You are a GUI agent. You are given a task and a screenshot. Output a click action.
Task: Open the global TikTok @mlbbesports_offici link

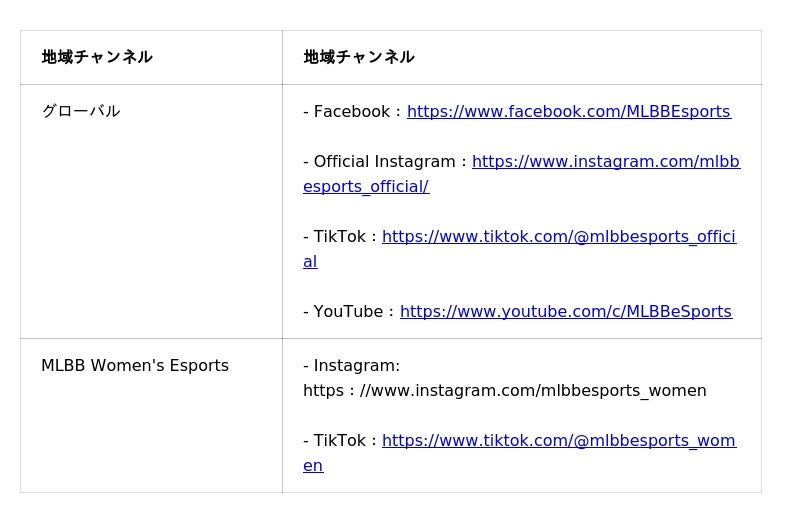pyautogui.click(x=558, y=237)
